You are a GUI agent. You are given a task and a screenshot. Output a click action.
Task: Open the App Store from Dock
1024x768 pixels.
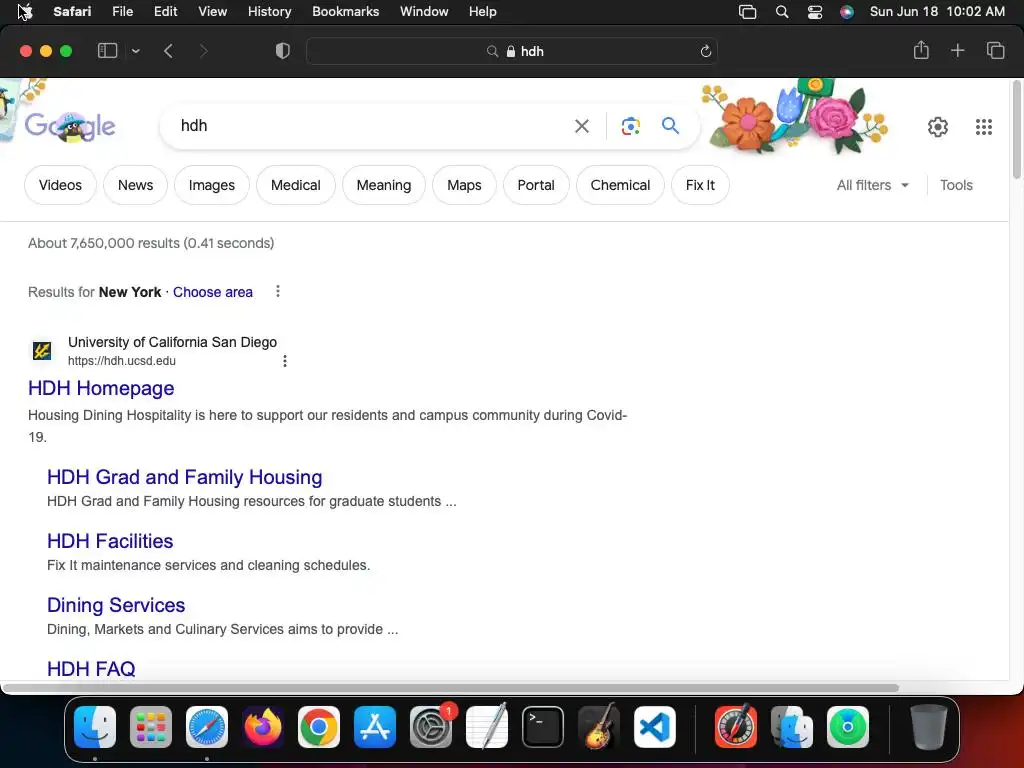pos(375,727)
